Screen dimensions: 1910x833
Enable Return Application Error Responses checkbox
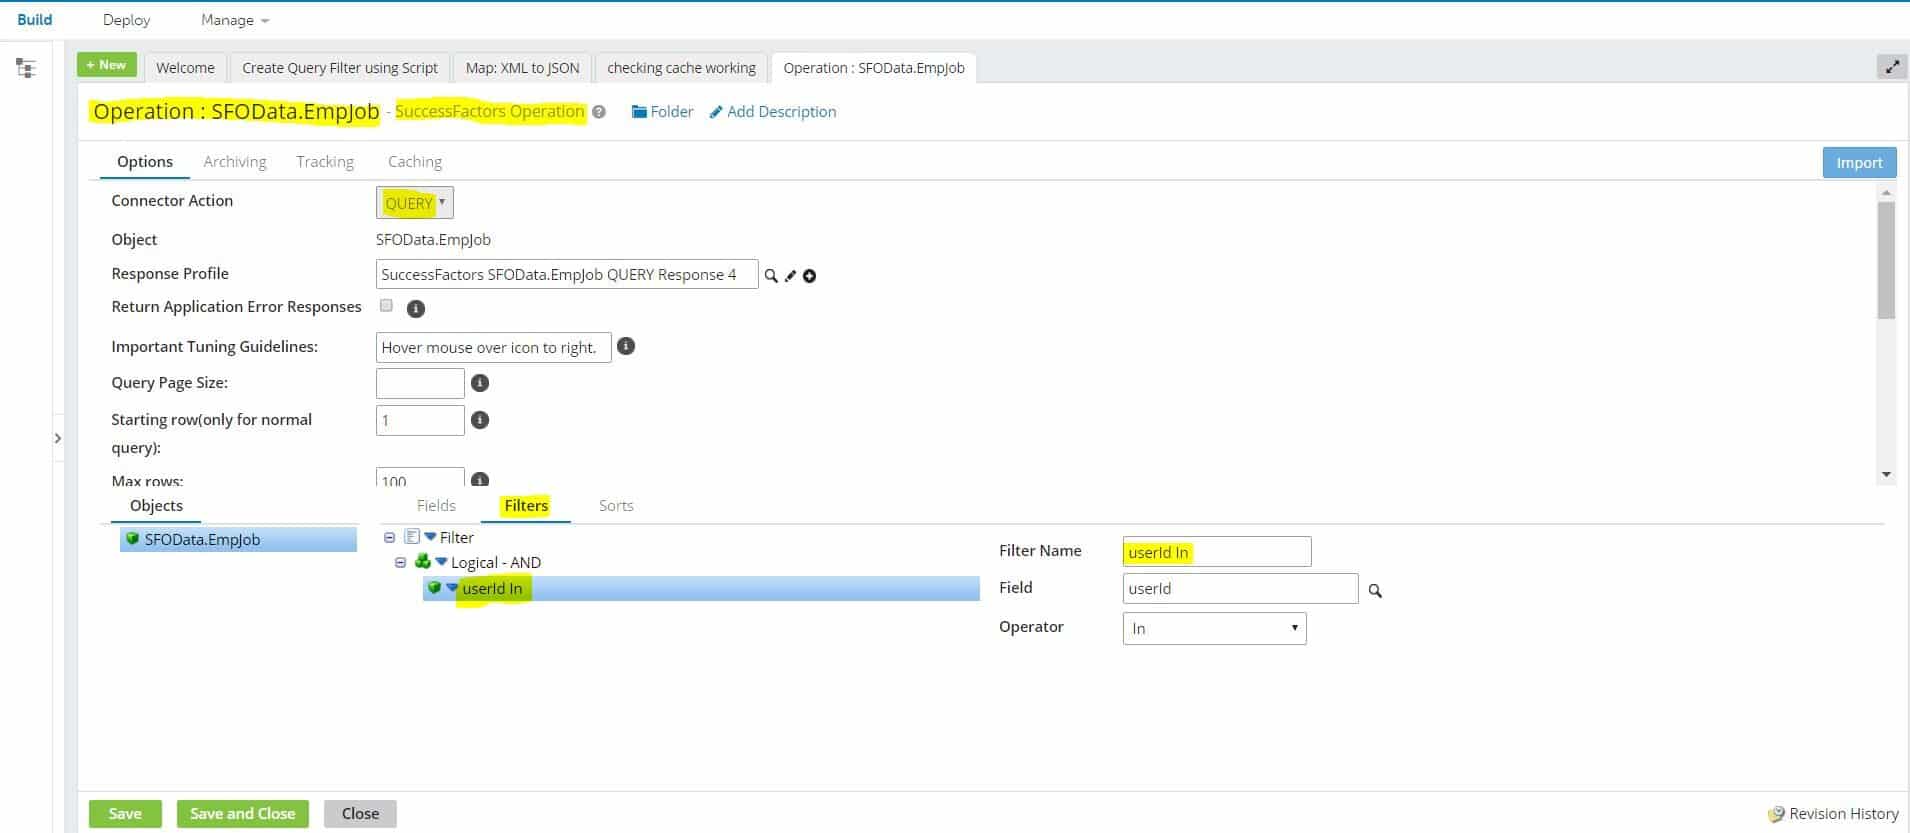[386, 306]
